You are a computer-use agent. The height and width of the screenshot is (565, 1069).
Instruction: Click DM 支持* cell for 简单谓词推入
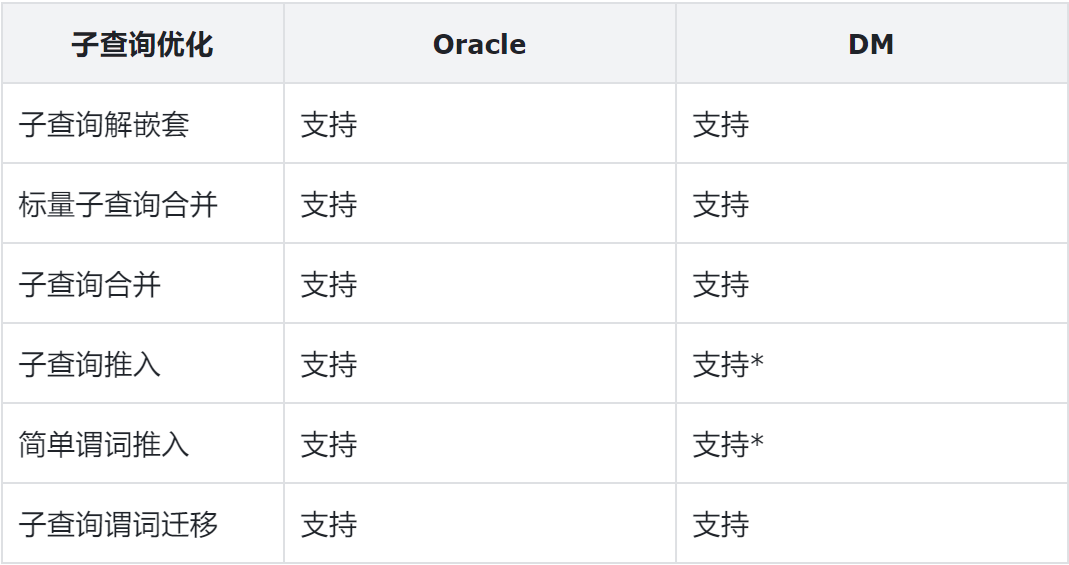click(728, 445)
